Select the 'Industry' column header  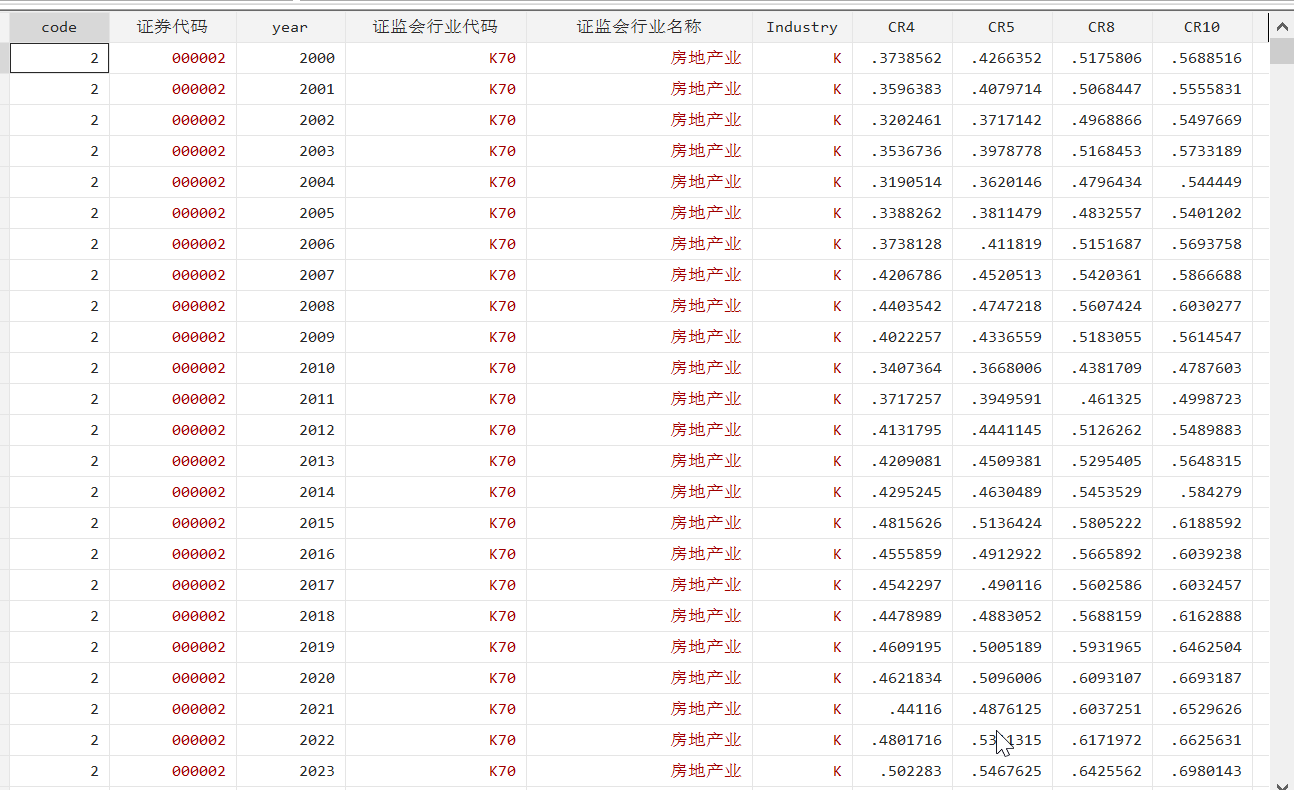tap(801, 27)
